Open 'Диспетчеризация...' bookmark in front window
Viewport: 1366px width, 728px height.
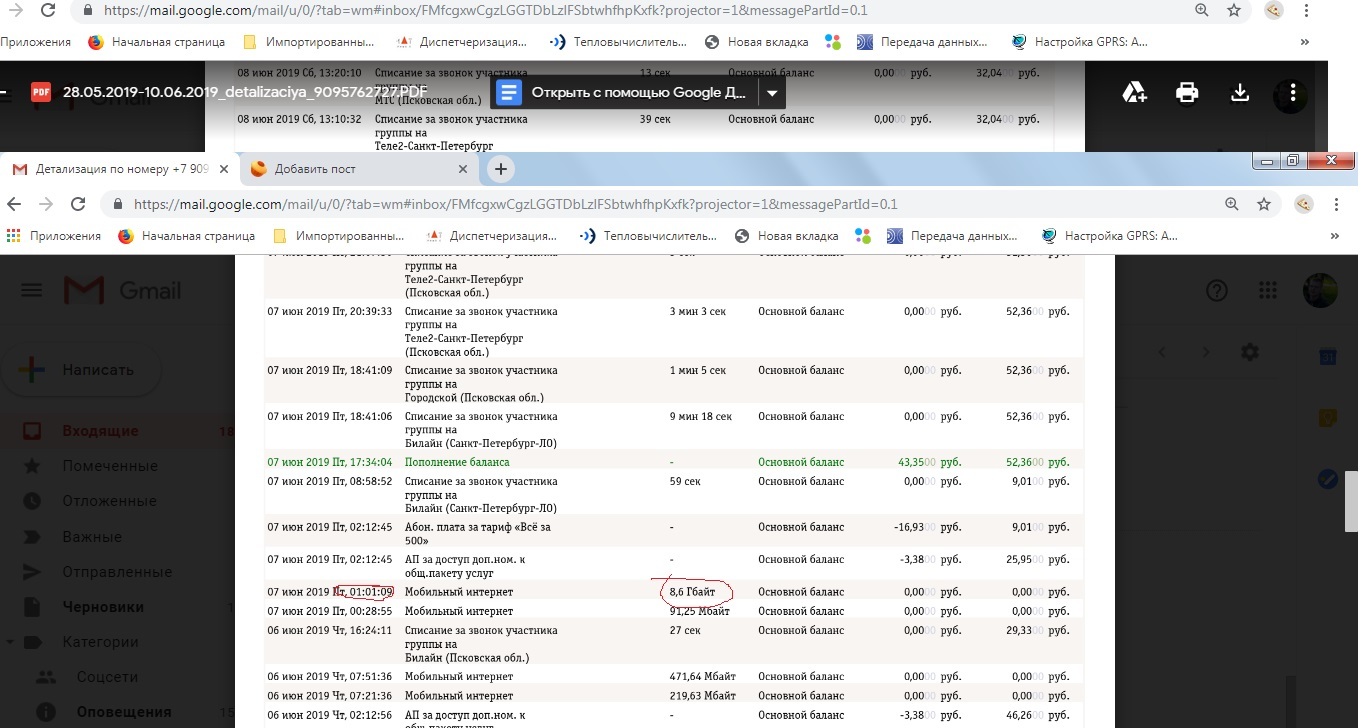pyautogui.click(x=491, y=236)
